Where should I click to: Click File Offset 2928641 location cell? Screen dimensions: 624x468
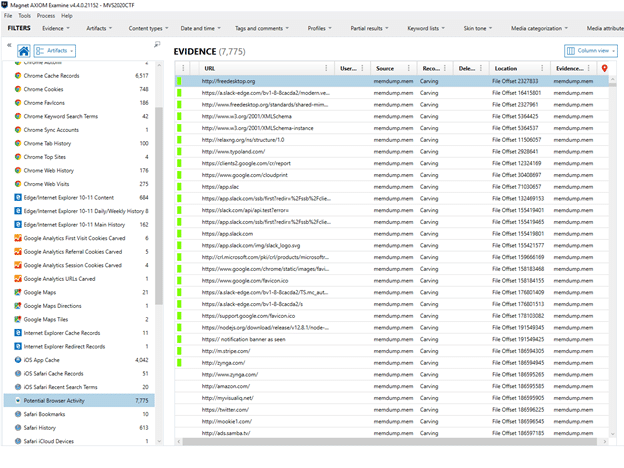click(x=515, y=152)
